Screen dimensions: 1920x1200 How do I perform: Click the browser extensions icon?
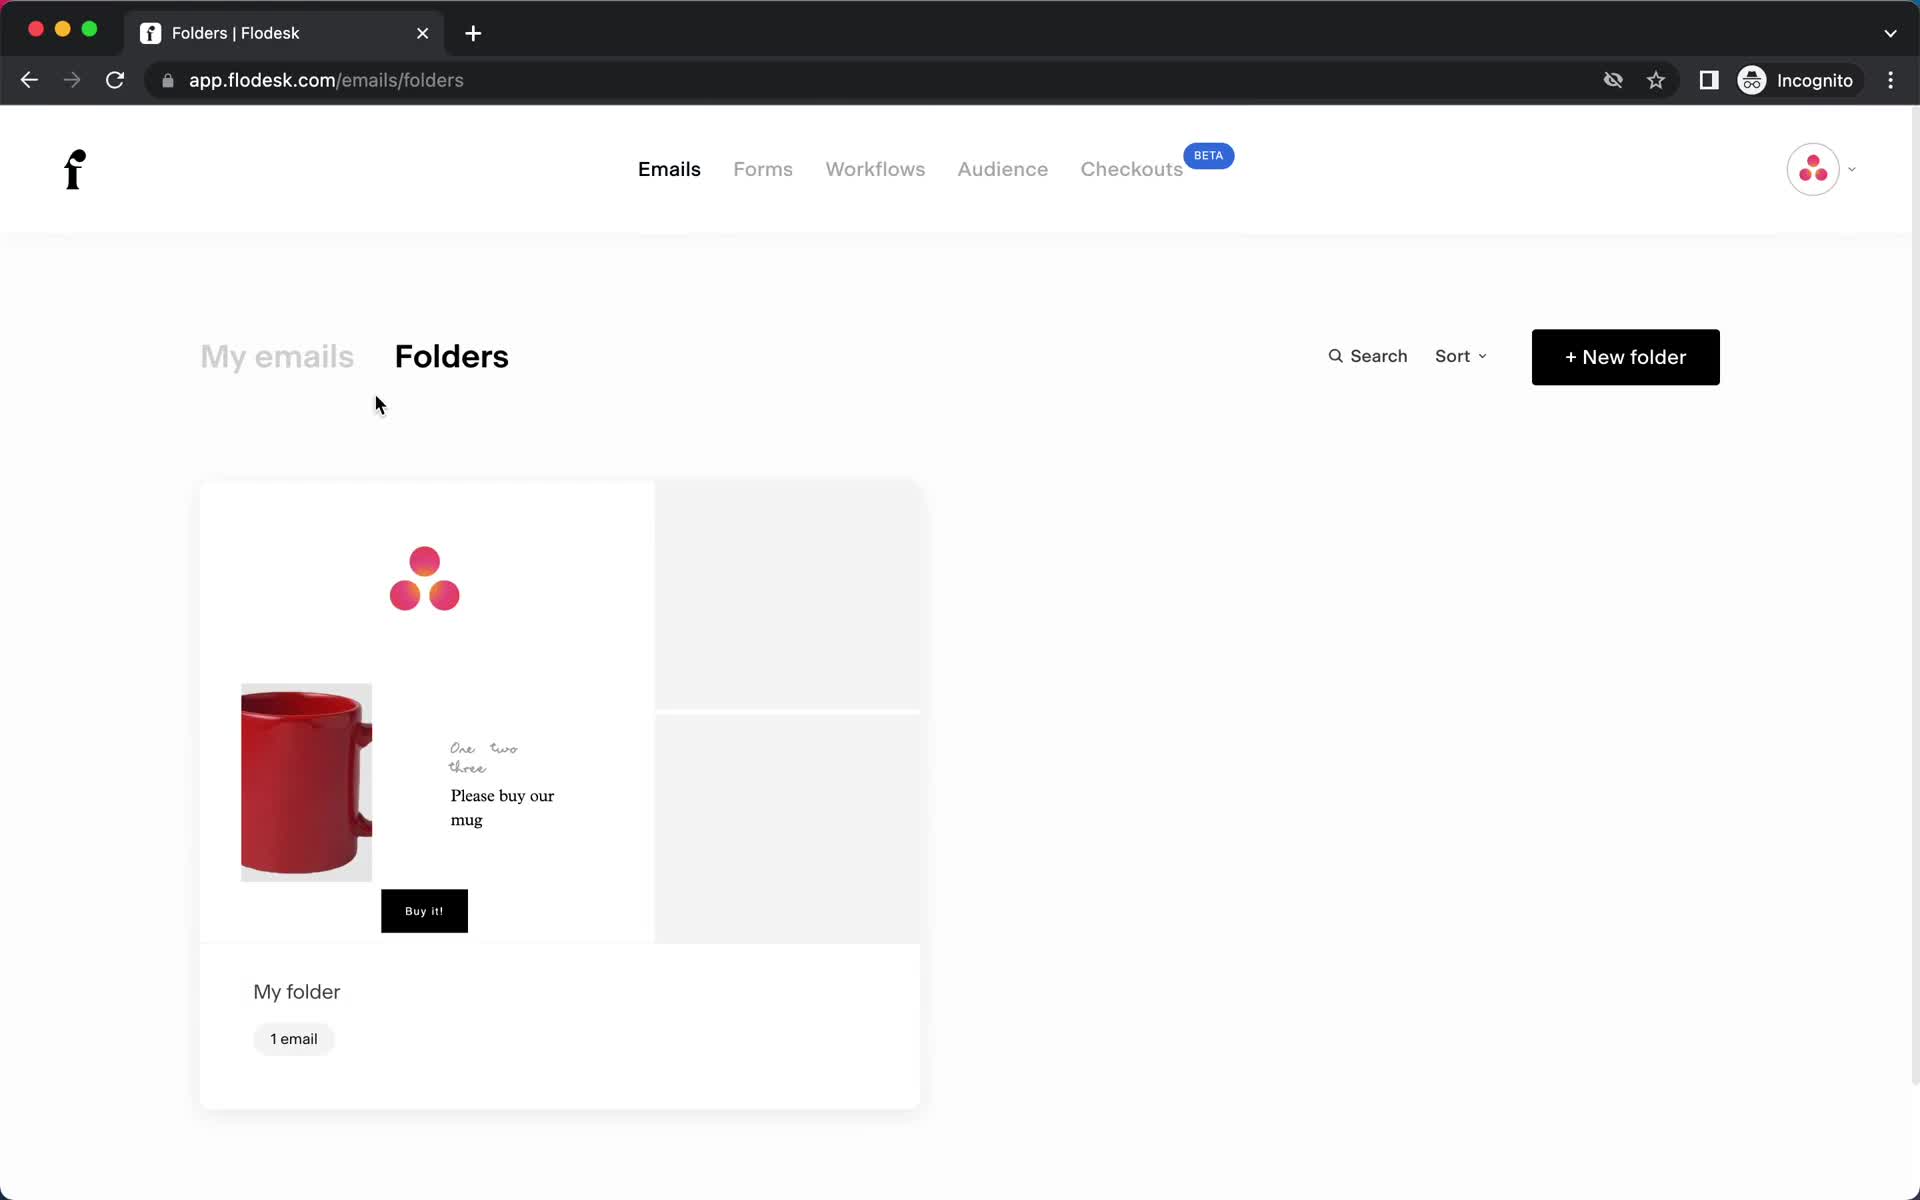1707,80
